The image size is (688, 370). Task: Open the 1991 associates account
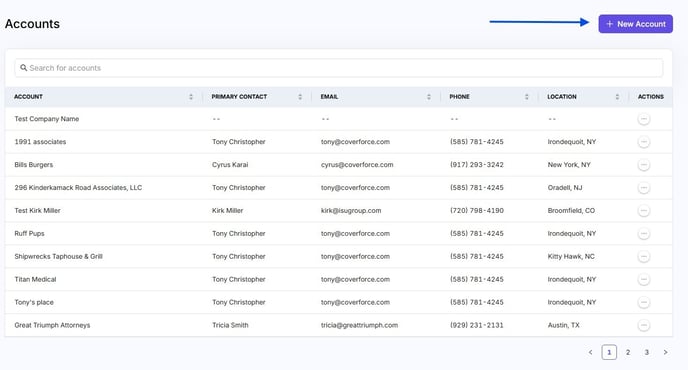pyautogui.click(x=40, y=142)
